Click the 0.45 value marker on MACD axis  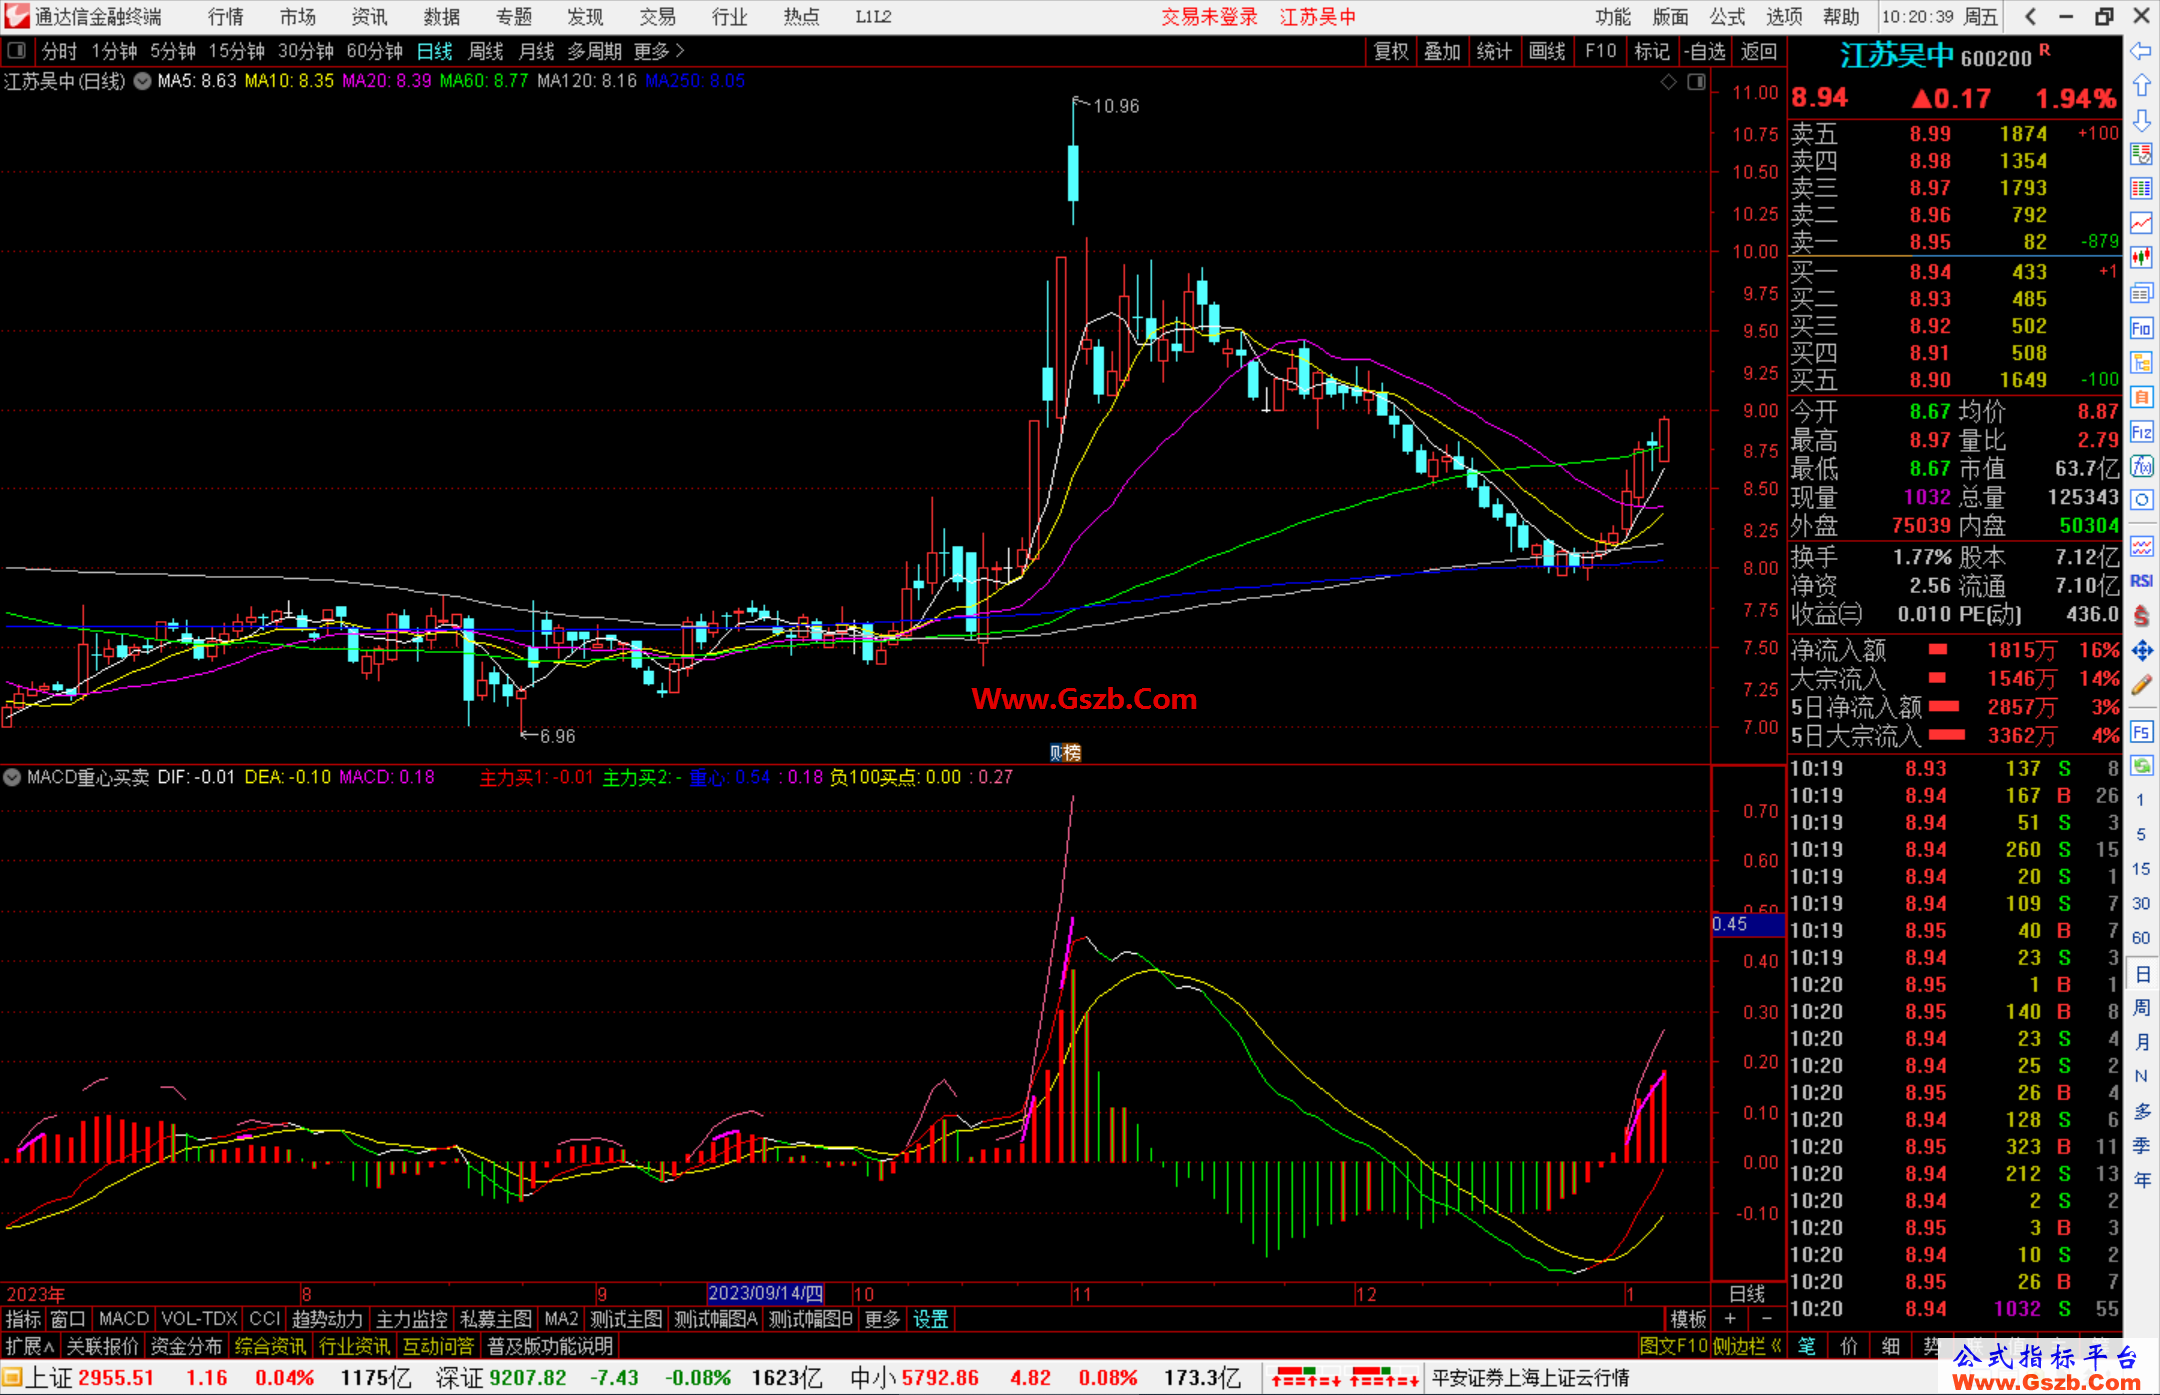point(1747,924)
